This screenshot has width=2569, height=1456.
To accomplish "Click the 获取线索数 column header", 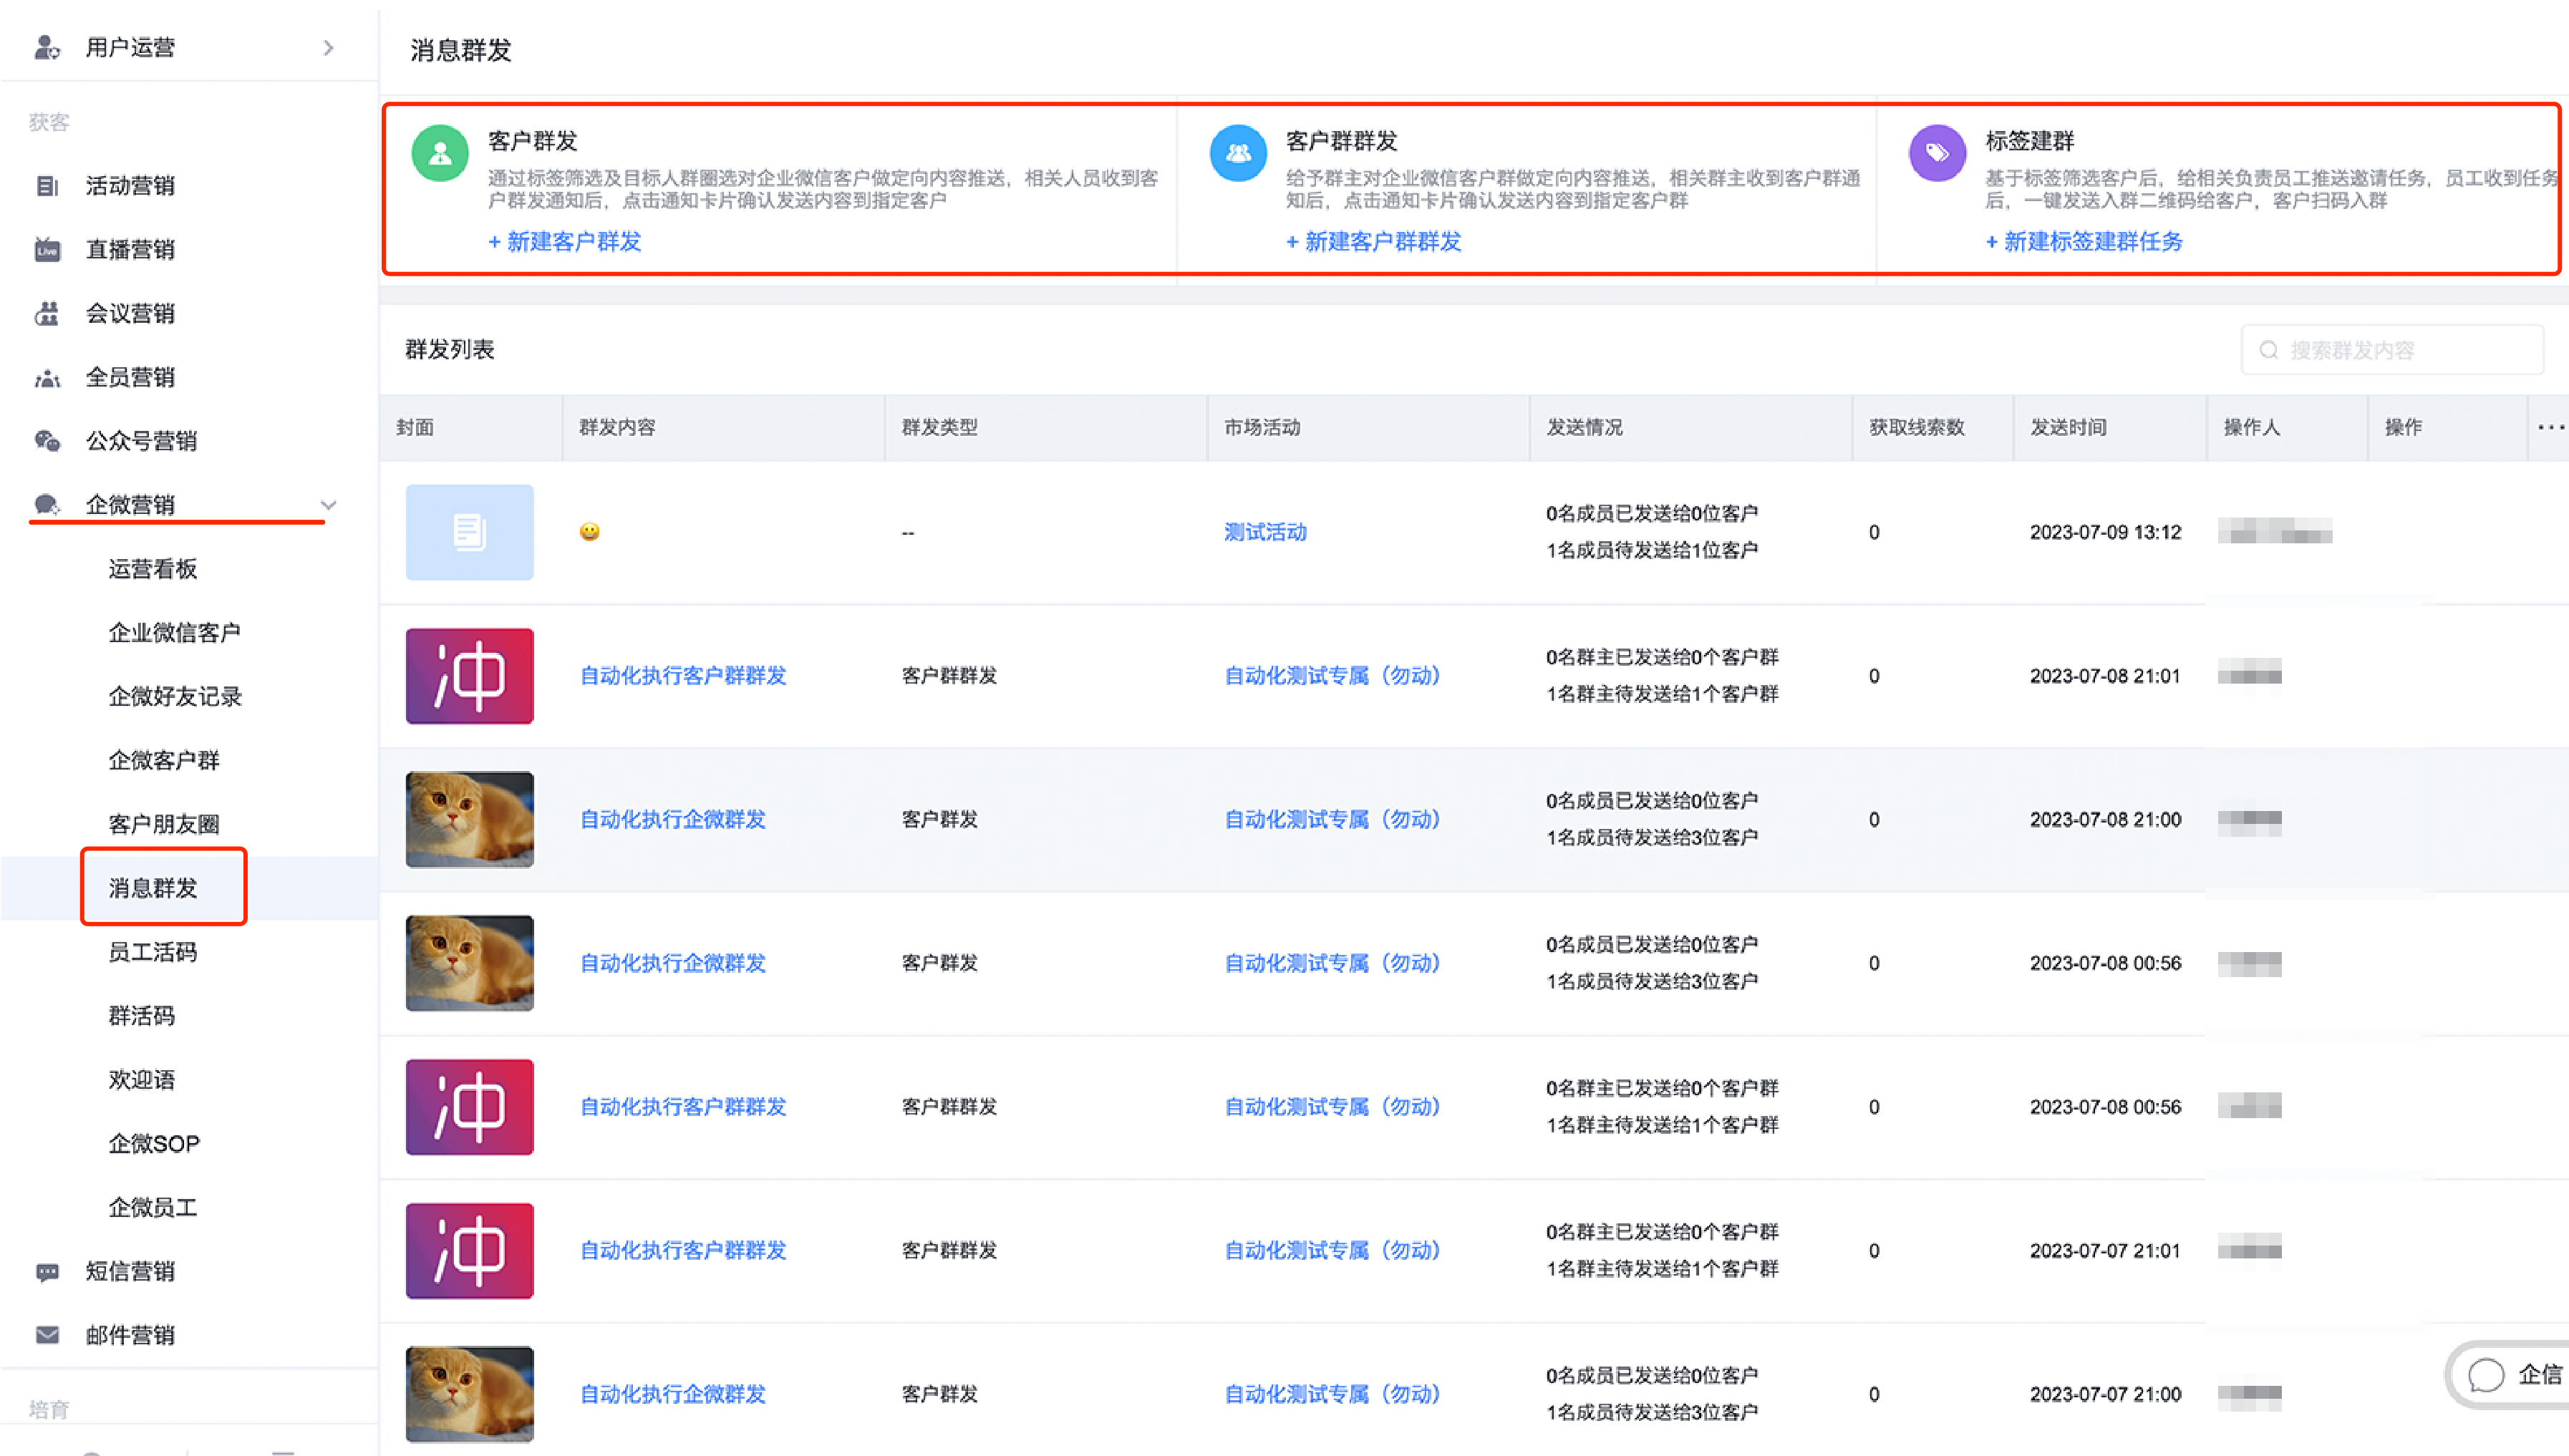I will pos(1917,427).
